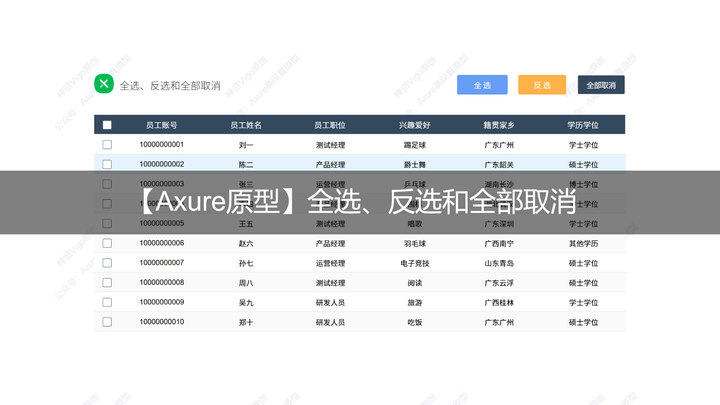The height and width of the screenshot is (405, 720).
Task: Click 运营经理 in the 孙七 row
Action: tap(330, 264)
